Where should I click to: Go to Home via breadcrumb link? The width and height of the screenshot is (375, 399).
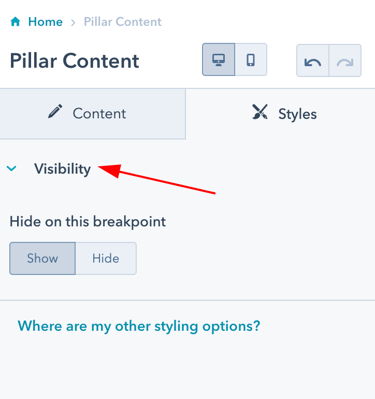coord(45,22)
